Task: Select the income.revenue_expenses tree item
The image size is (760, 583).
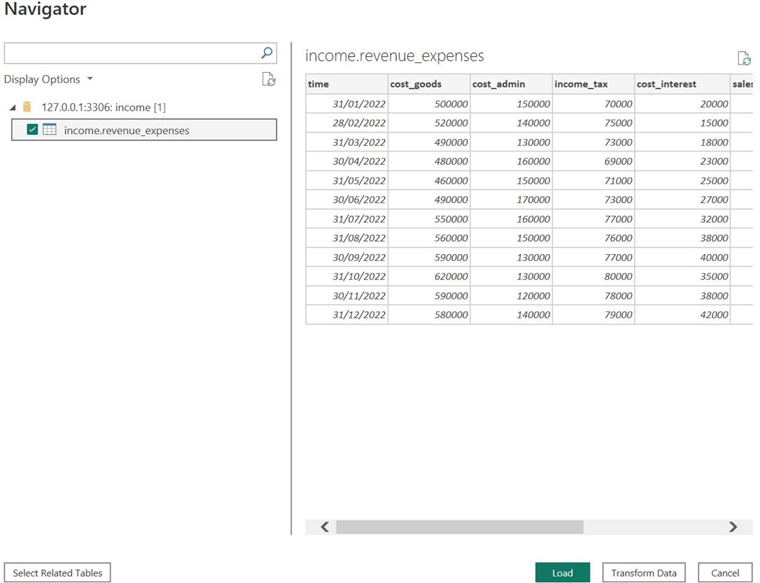Action: [x=126, y=130]
